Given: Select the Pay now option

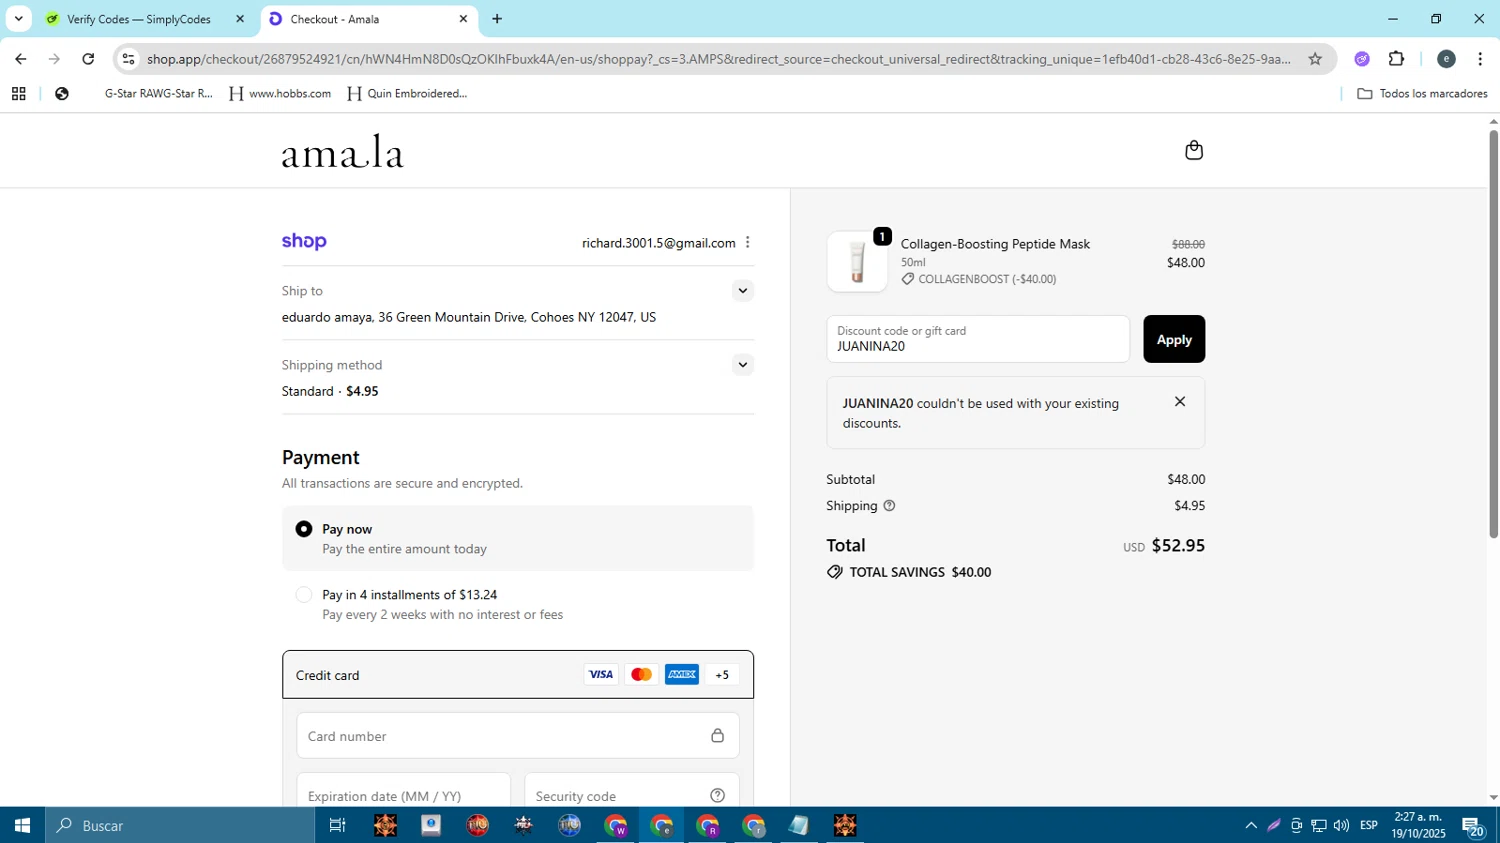Looking at the screenshot, I should pyautogui.click(x=304, y=529).
